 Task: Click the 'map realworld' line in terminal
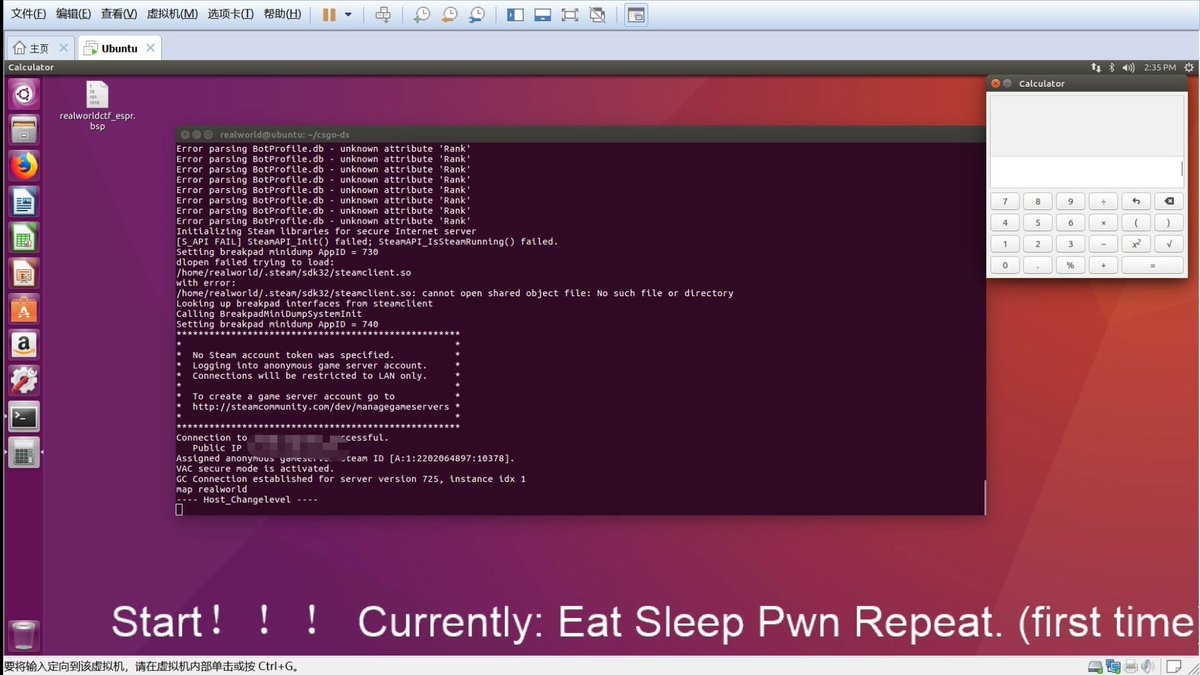[x=211, y=489]
